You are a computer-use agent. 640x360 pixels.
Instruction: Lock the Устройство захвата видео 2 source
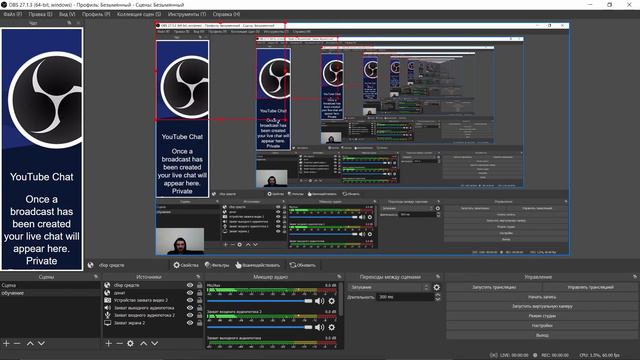pyautogui.click(x=199, y=300)
